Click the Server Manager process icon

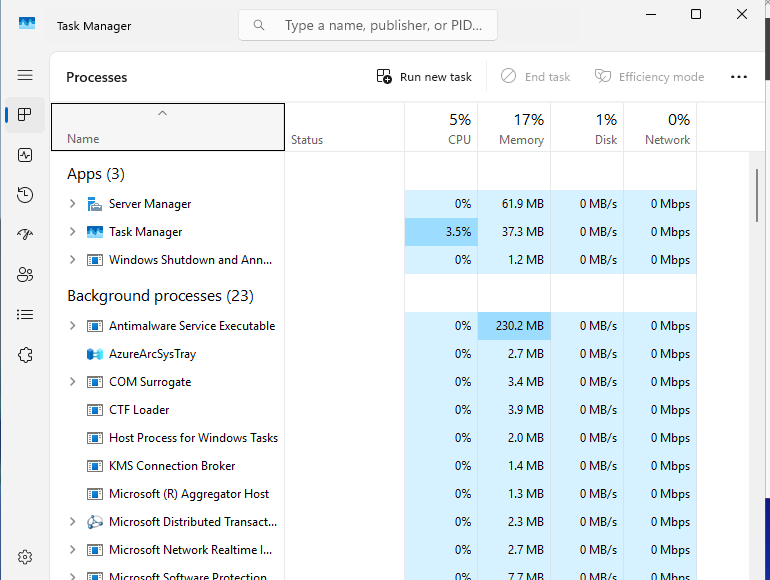tap(95, 204)
